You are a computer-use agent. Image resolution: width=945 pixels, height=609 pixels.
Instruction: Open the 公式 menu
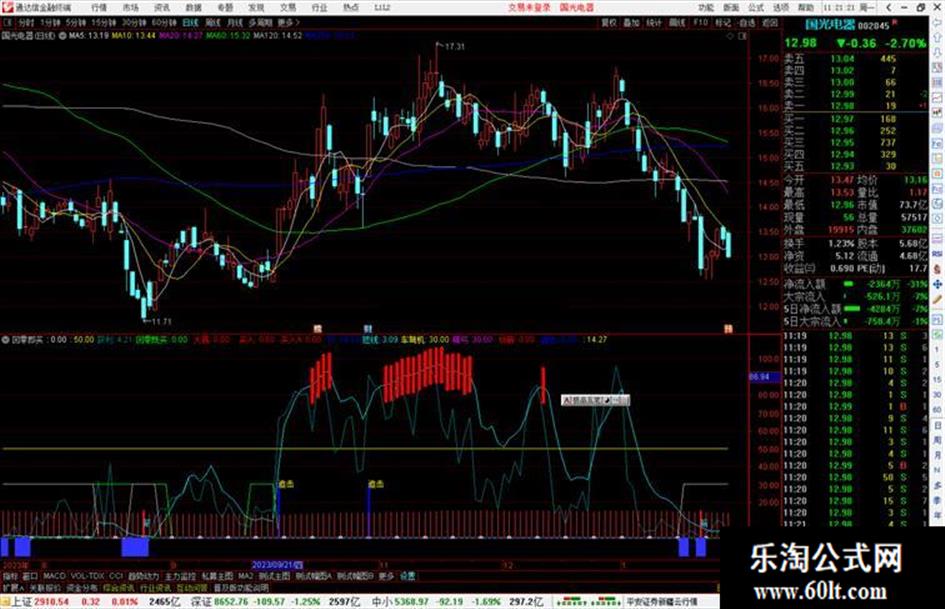(756, 8)
